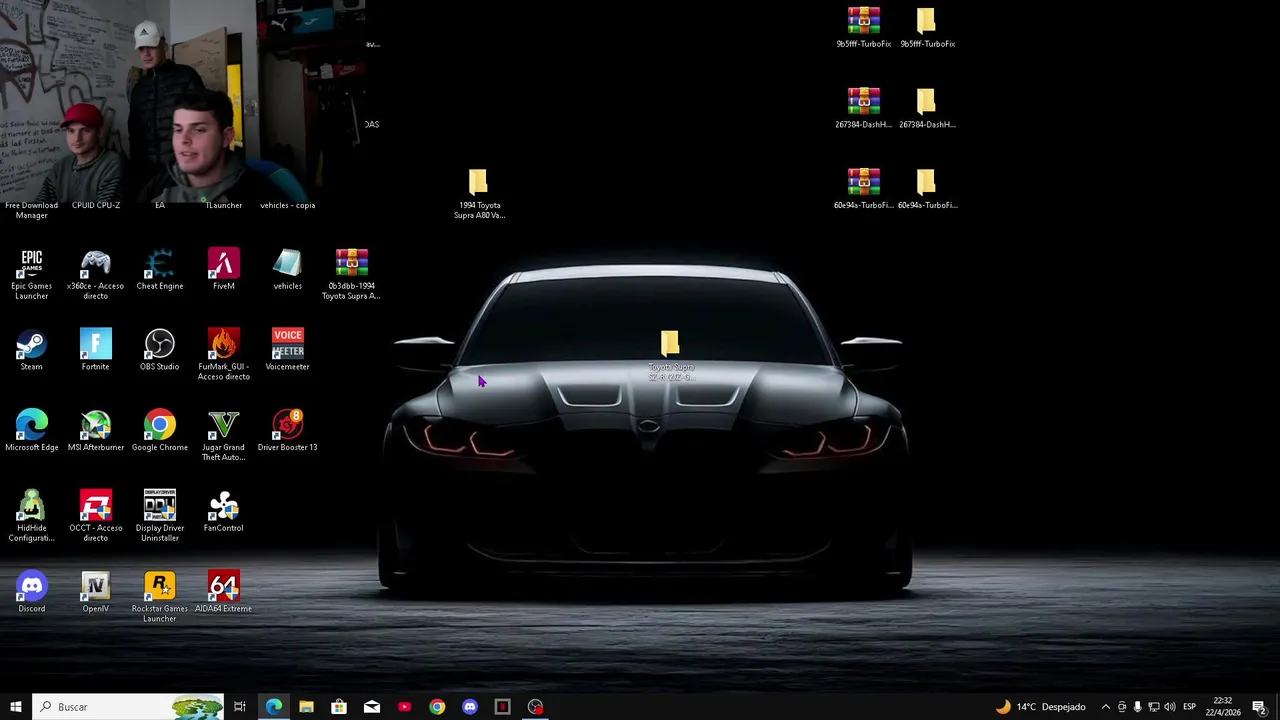Switch to OBS recording icon in taskbar
Image resolution: width=1280 pixels, height=720 pixels.
pos(536,707)
